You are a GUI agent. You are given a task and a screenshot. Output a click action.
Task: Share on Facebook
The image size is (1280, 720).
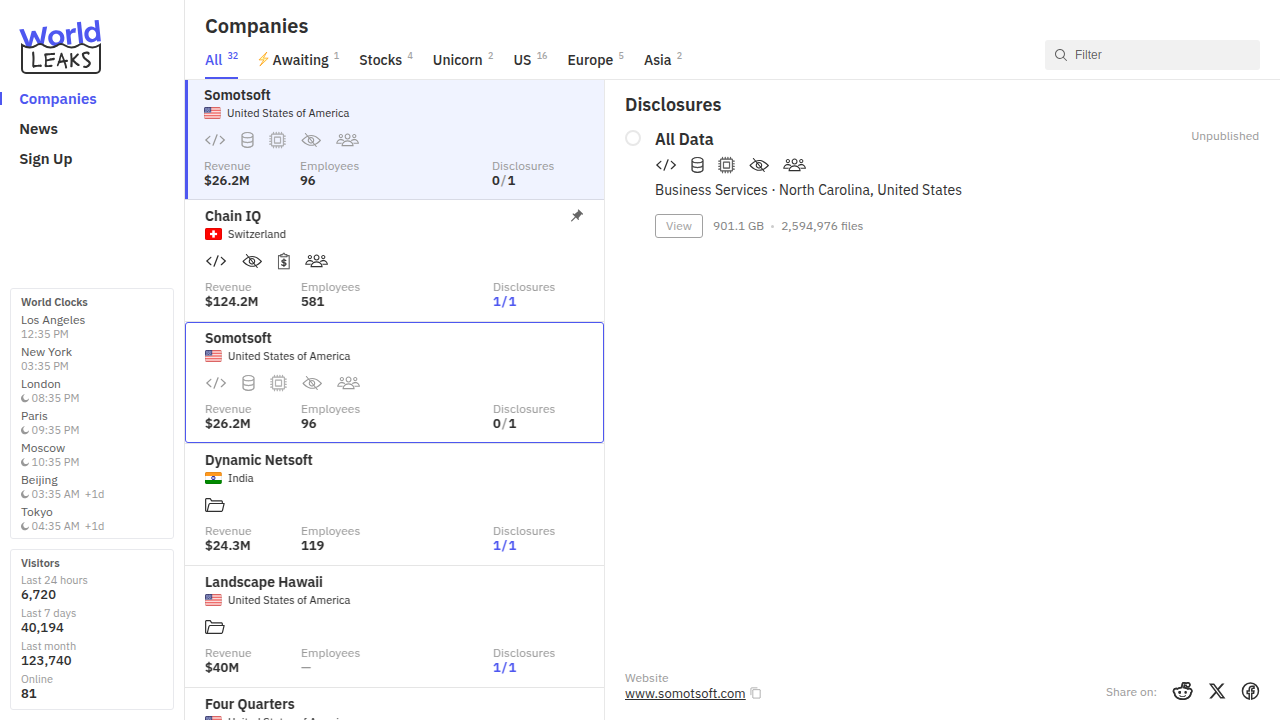pyautogui.click(x=1250, y=691)
